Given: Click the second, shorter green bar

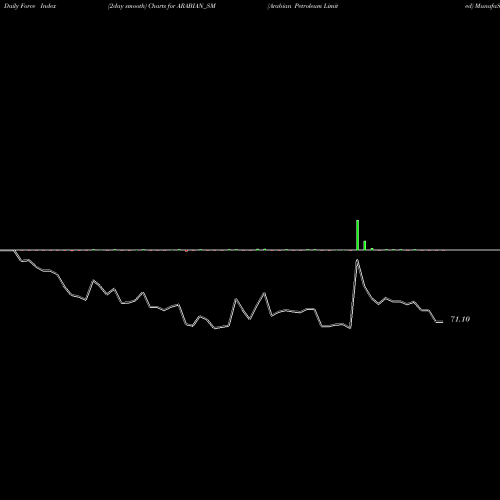Looking at the screenshot, I should click(x=365, y=245).
